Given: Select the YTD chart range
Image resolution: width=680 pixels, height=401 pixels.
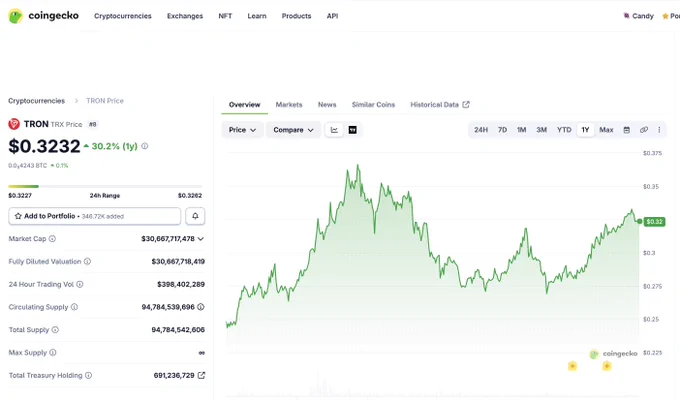Looking at the screenshot, I should [x=564, y=130].
